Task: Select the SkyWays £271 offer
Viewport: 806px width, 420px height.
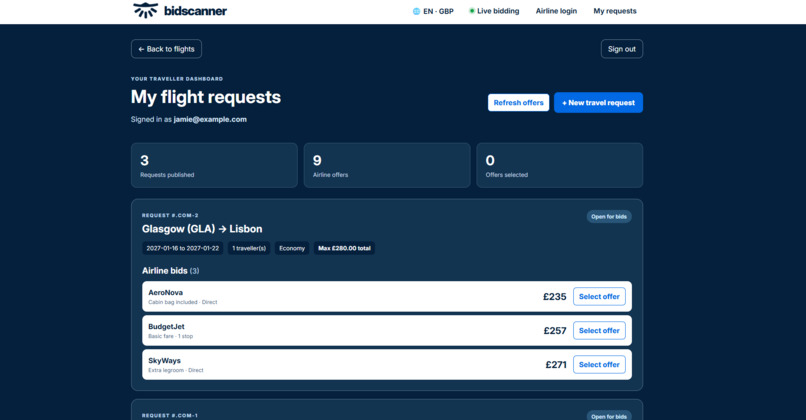Action: [599, 364]
